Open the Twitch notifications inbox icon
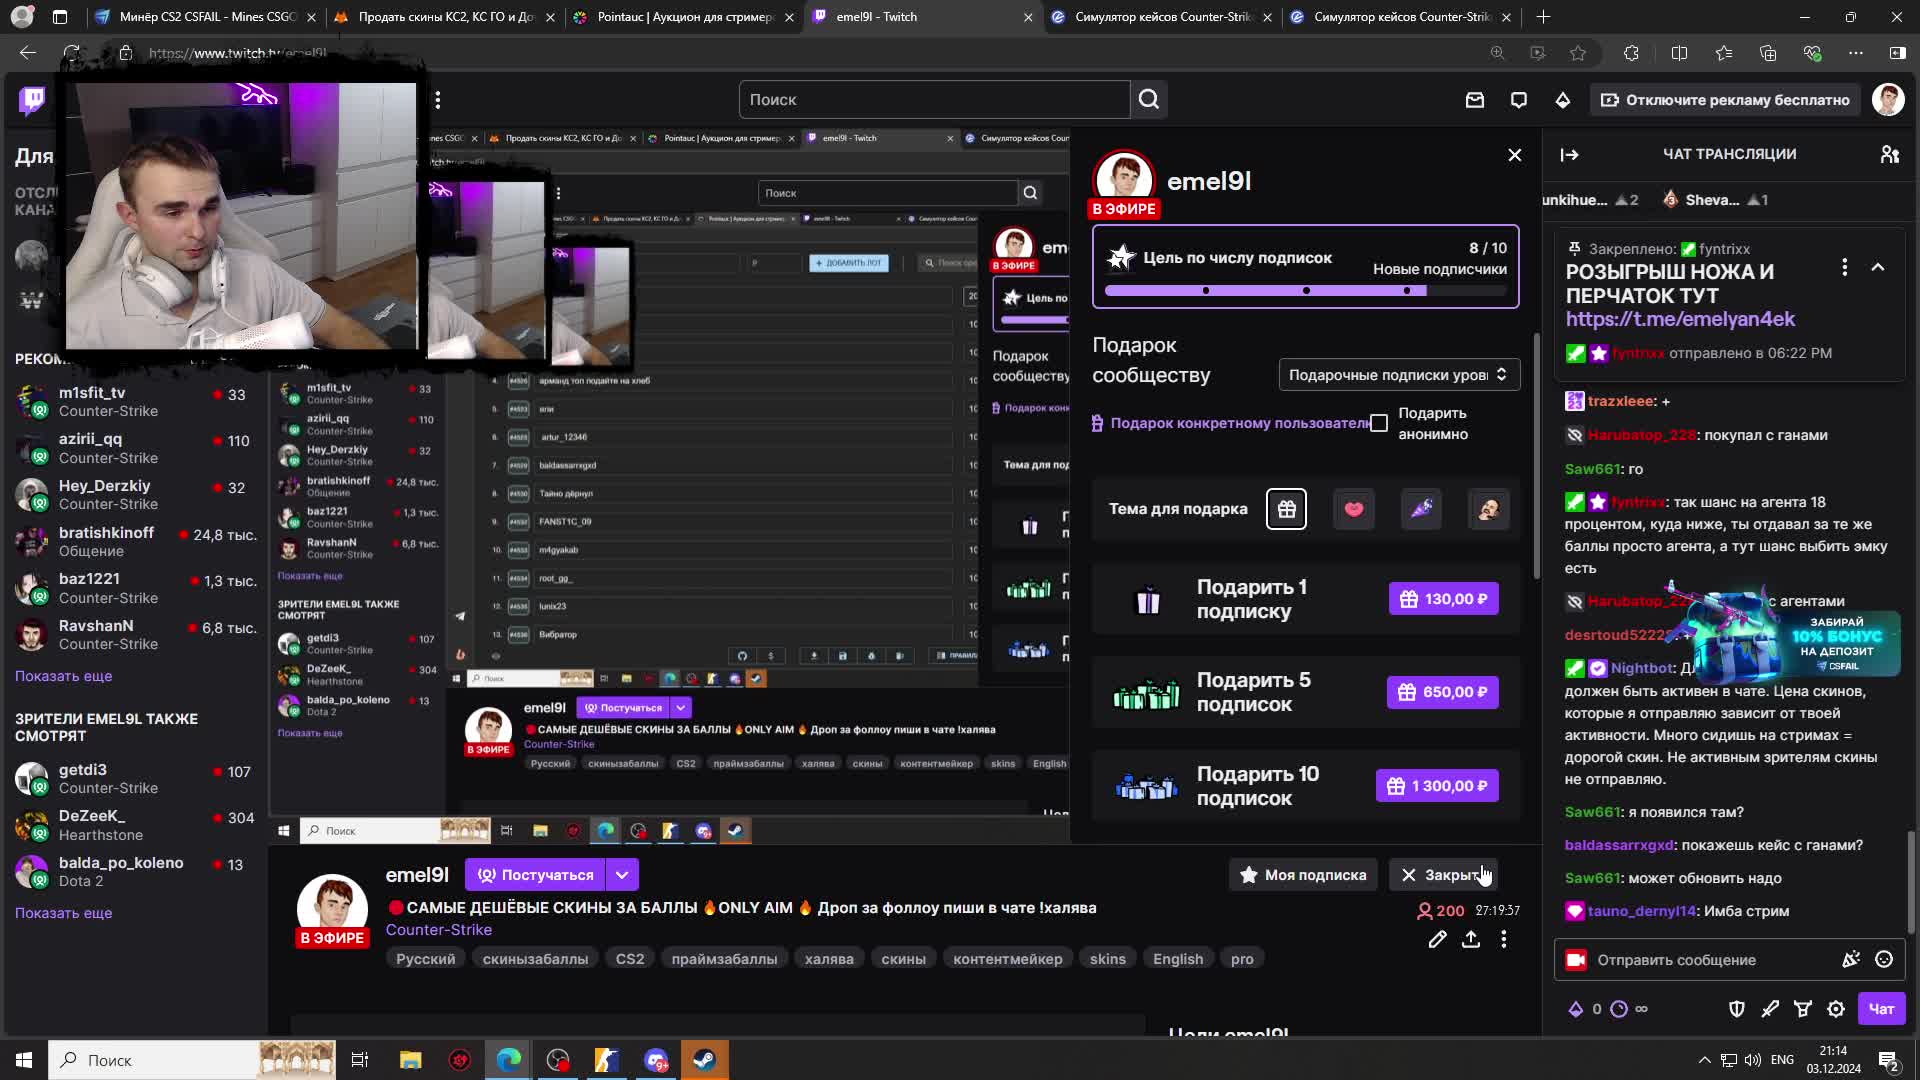The width and height of the screenshot is (1920, 1080). [1475, 100]
